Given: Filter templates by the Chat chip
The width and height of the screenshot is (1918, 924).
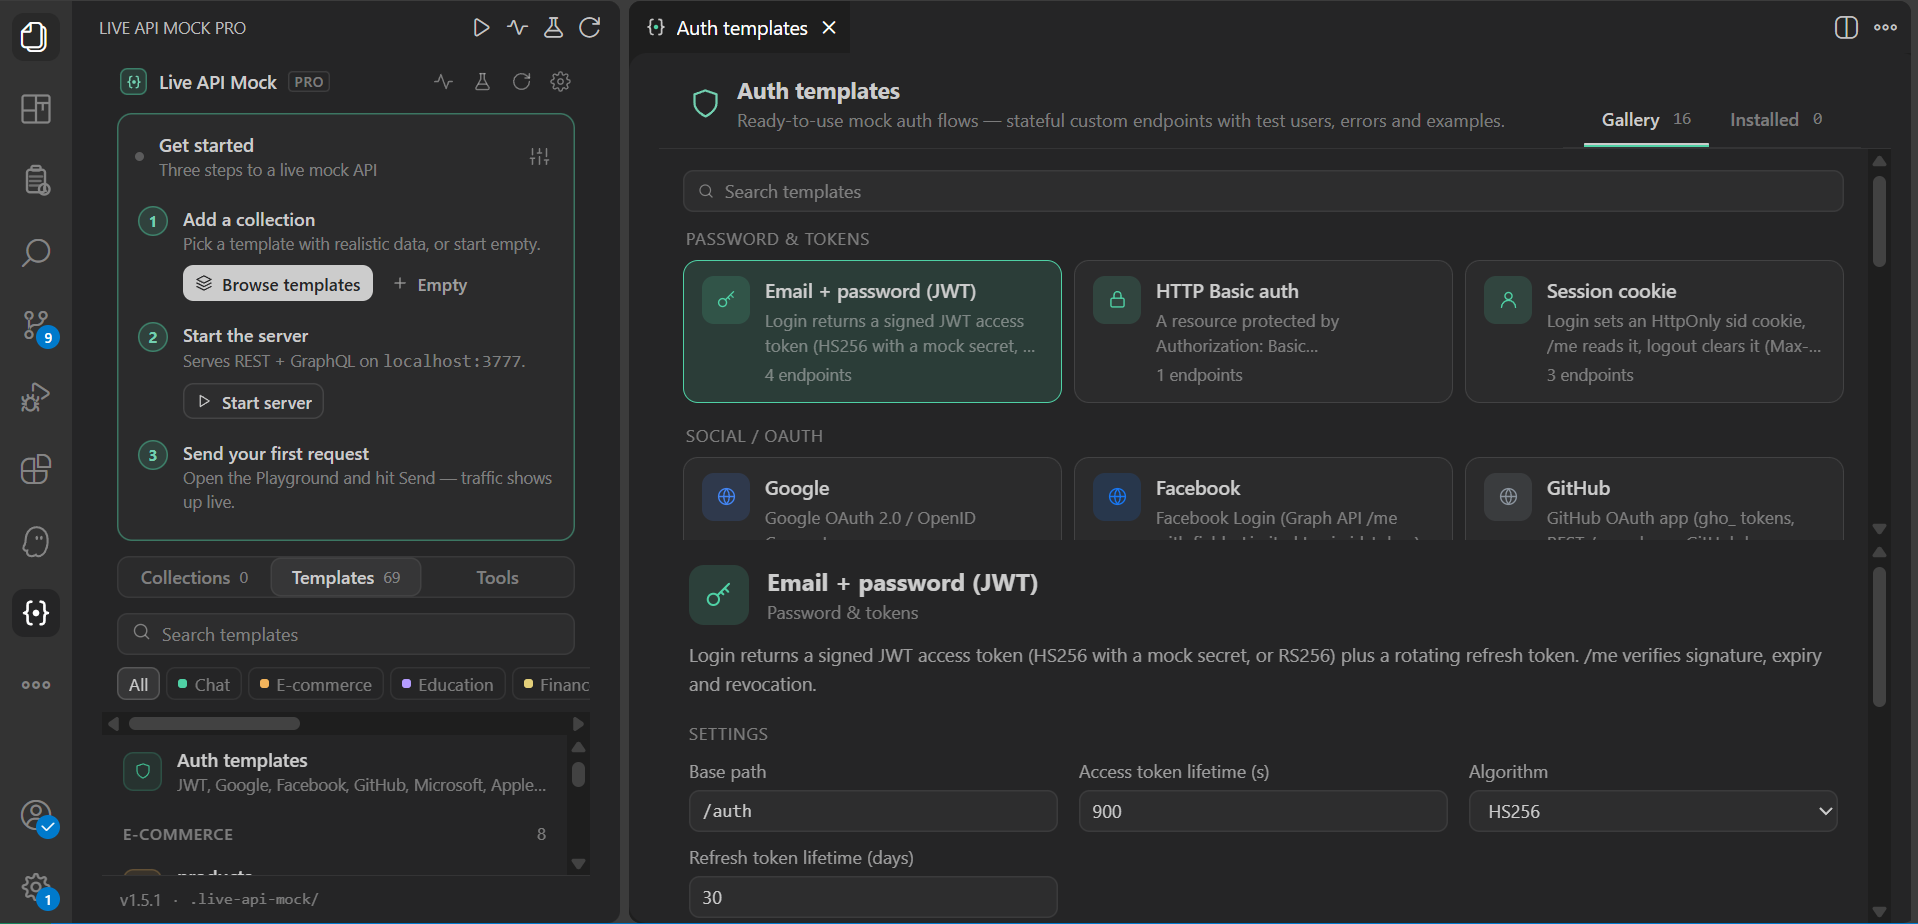Looking at the screenshot, I should click(203, 684).
